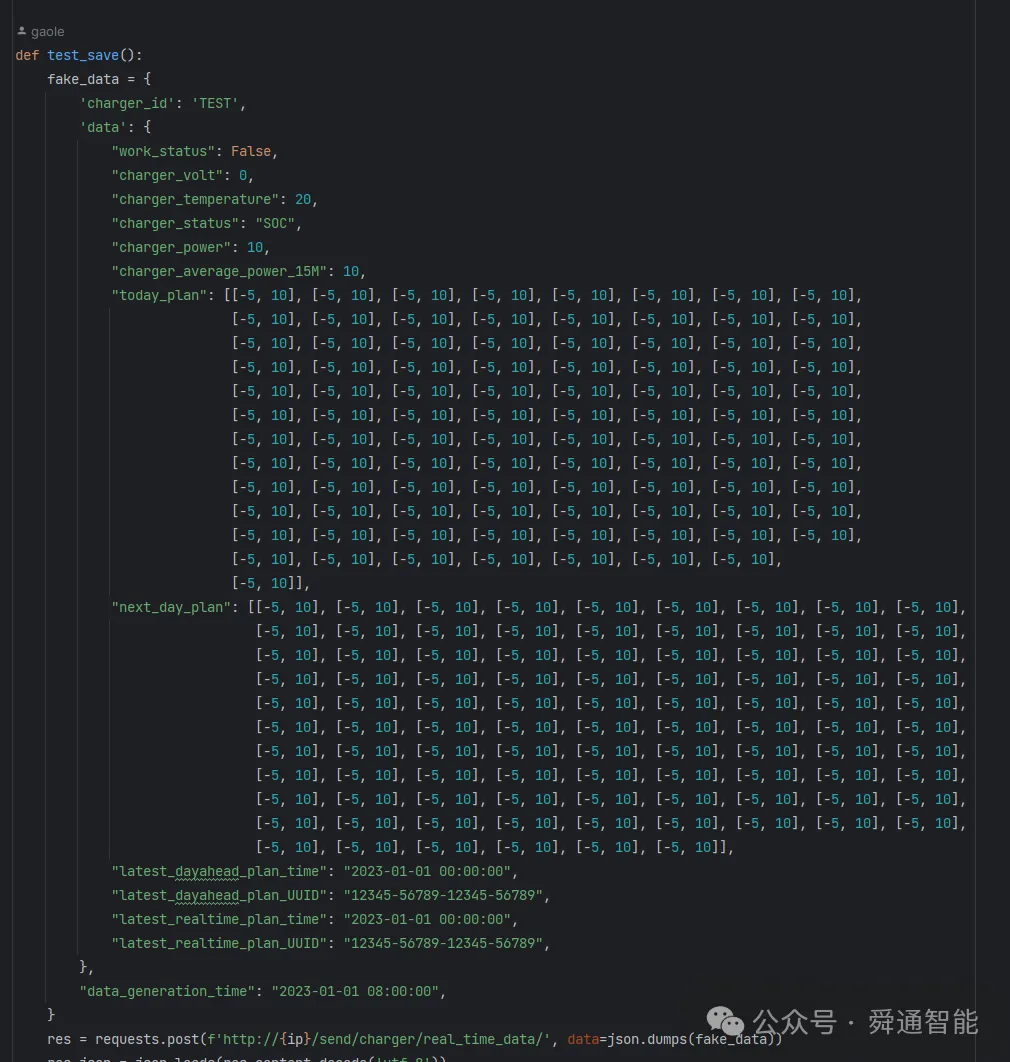Click the "latest_realtime_plan_time" key
This screenshot has height=1062, width=1010.
click(219, 920)
